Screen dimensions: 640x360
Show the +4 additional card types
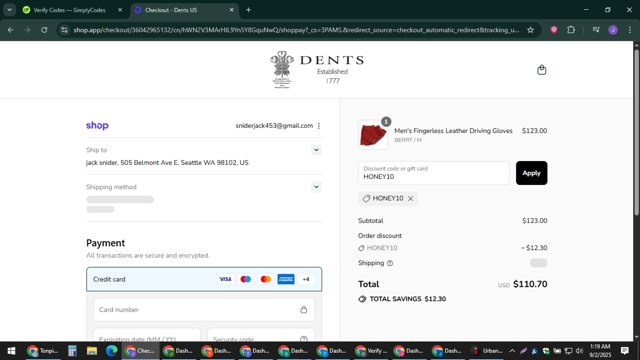(x=306, y=279)
